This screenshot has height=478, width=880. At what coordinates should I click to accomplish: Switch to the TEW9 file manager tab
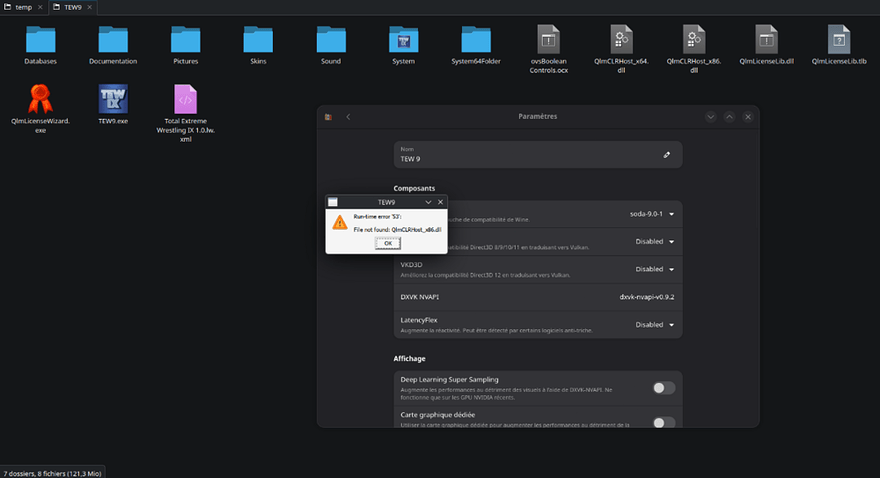point(73,7)
